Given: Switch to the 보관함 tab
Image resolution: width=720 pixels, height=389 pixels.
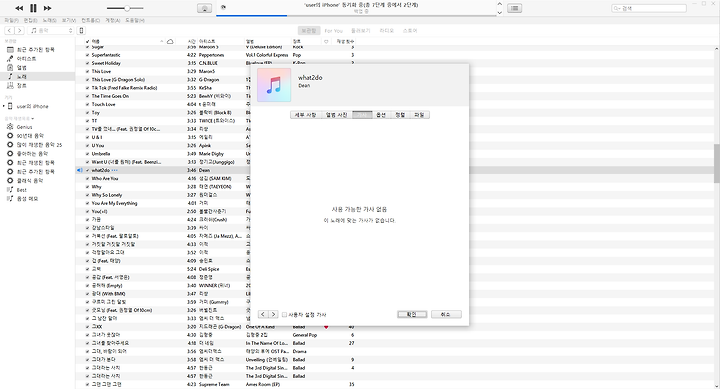Looking at the screenshot, I should (308, 31).
